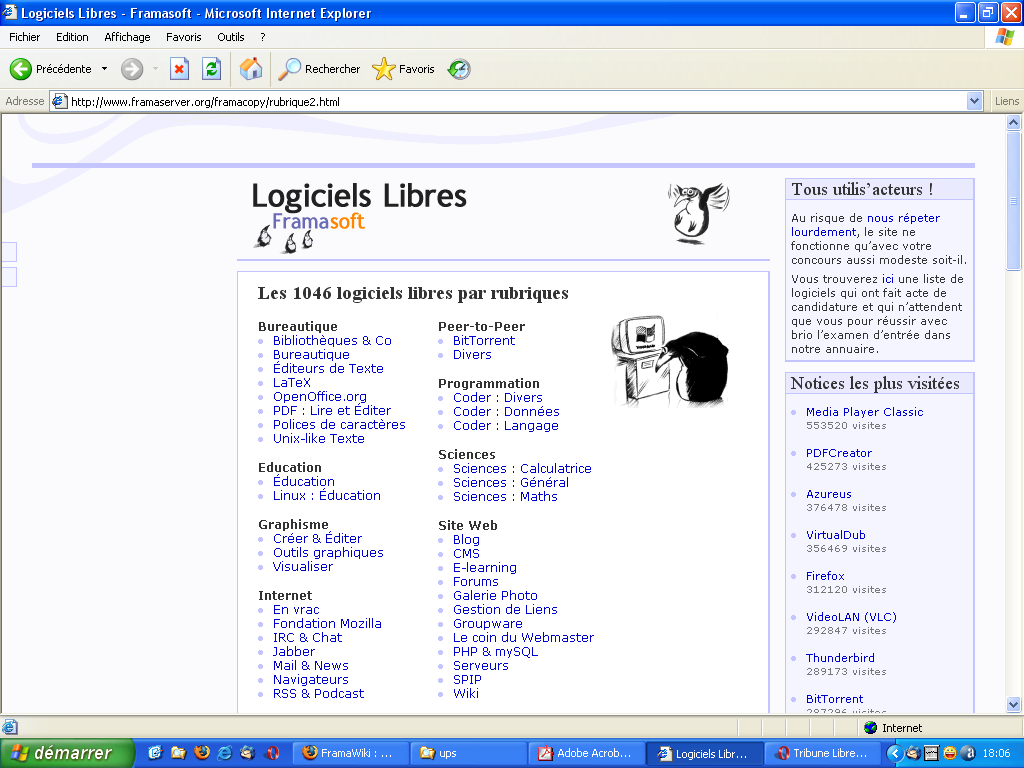Open Jabber link under Internet

(293, 651)
